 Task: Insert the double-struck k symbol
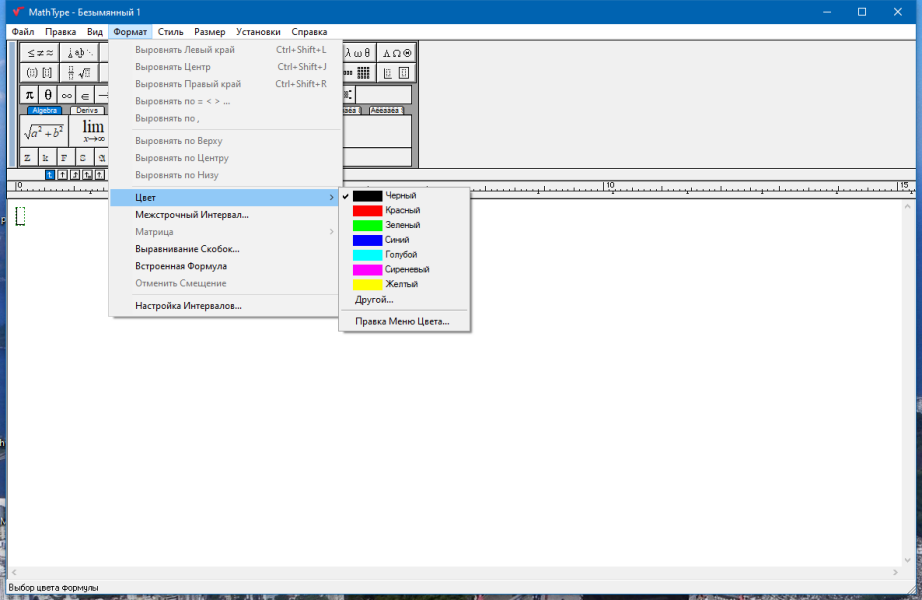[46, 157]
